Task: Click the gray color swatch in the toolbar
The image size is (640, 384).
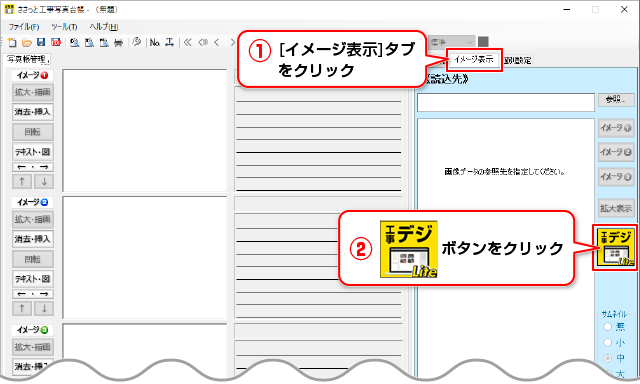Action: click(x=483, y=42)
